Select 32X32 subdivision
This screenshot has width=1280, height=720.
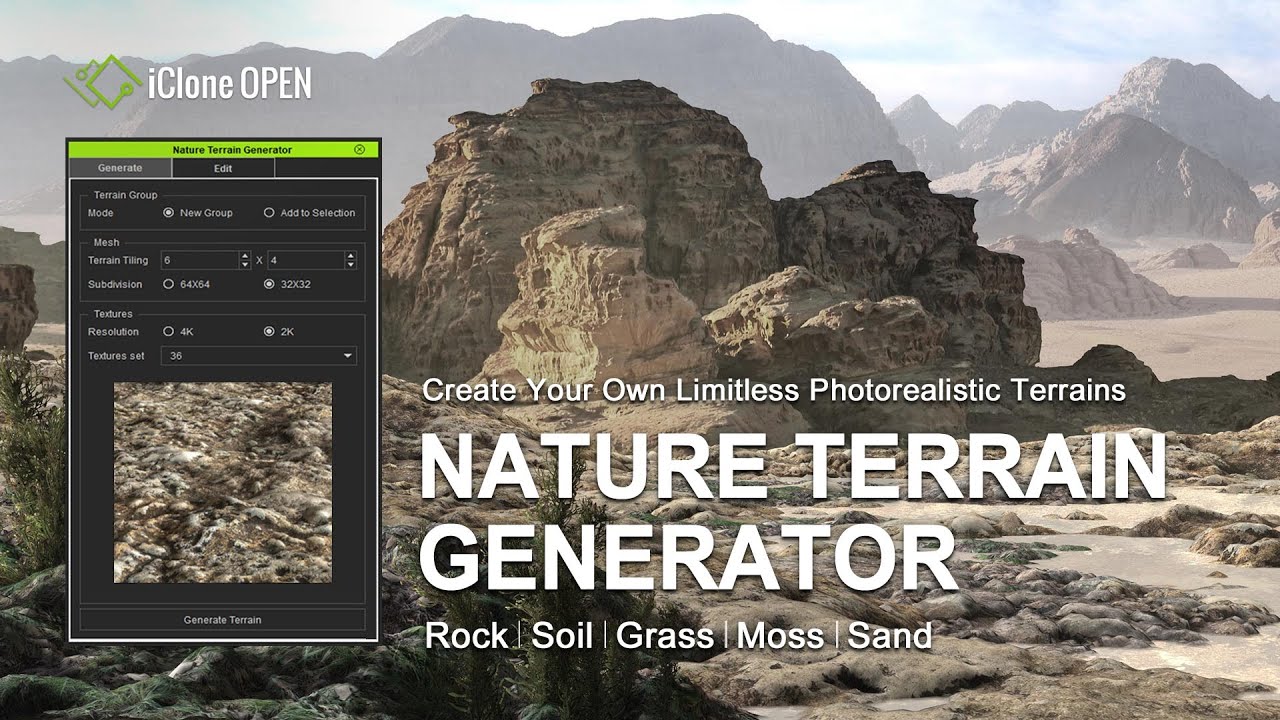coord(269,284)
